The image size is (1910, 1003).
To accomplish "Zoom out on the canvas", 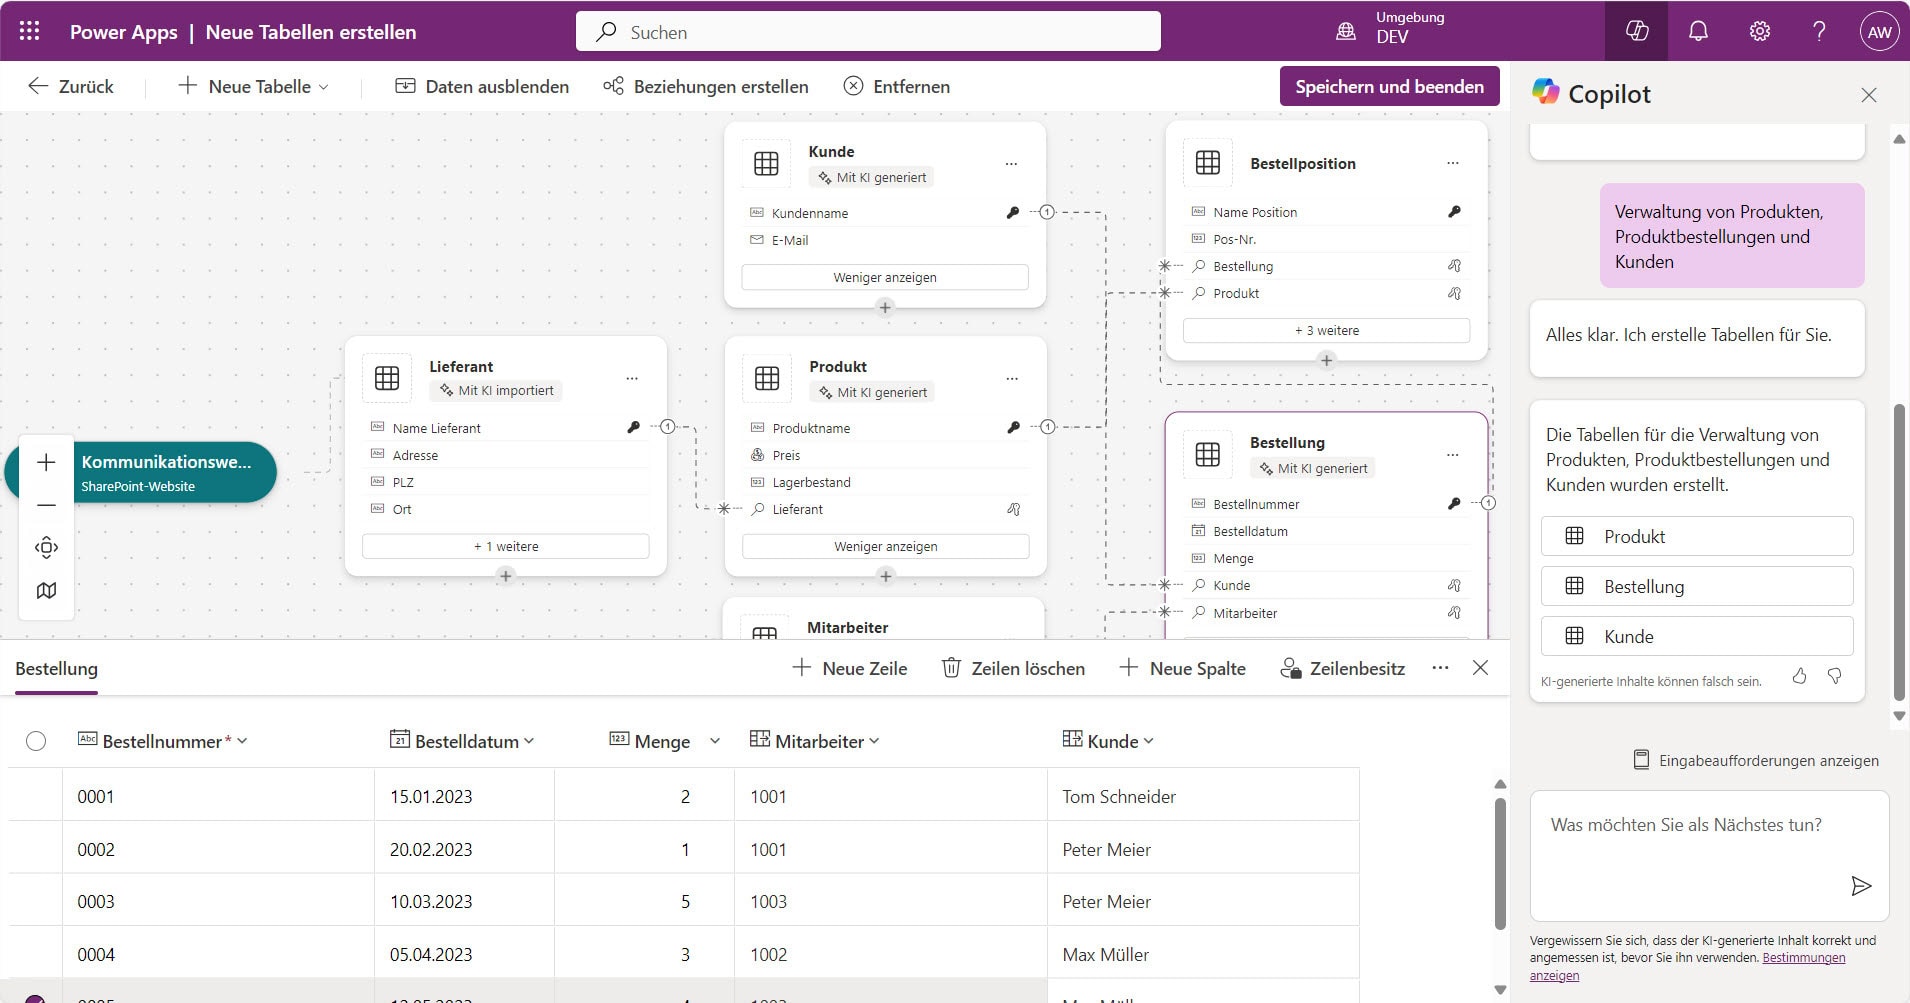I will [46, 505].
